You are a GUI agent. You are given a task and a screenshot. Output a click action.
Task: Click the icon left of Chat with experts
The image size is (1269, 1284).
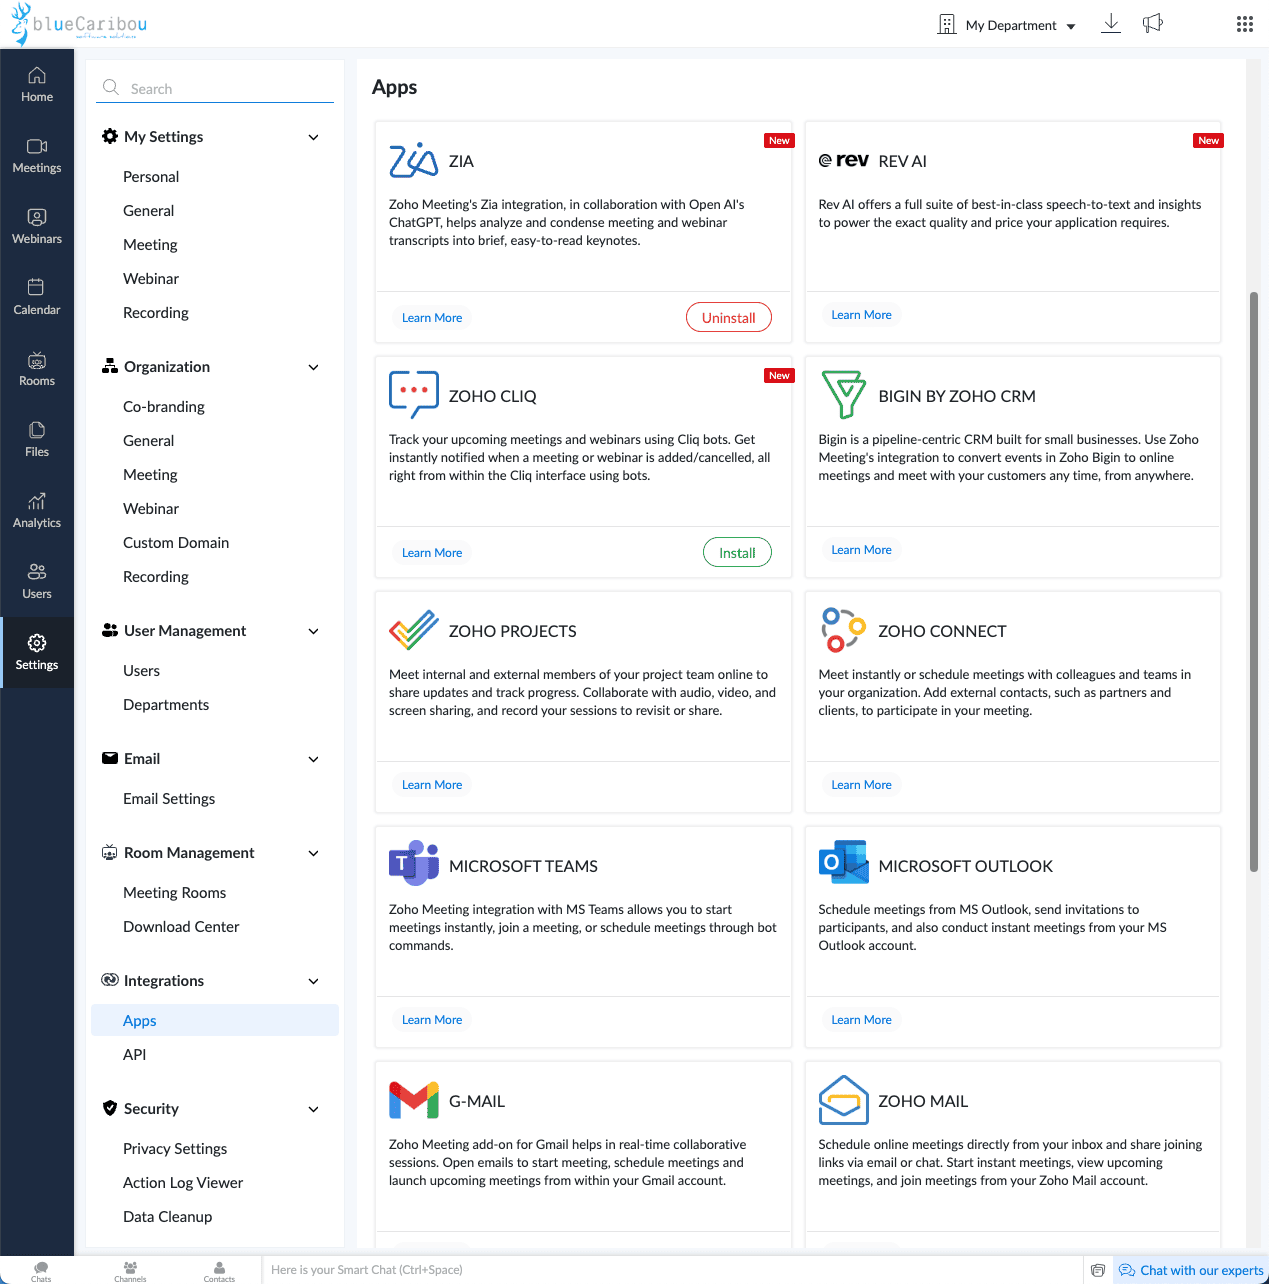(x=1098, y=1270)
